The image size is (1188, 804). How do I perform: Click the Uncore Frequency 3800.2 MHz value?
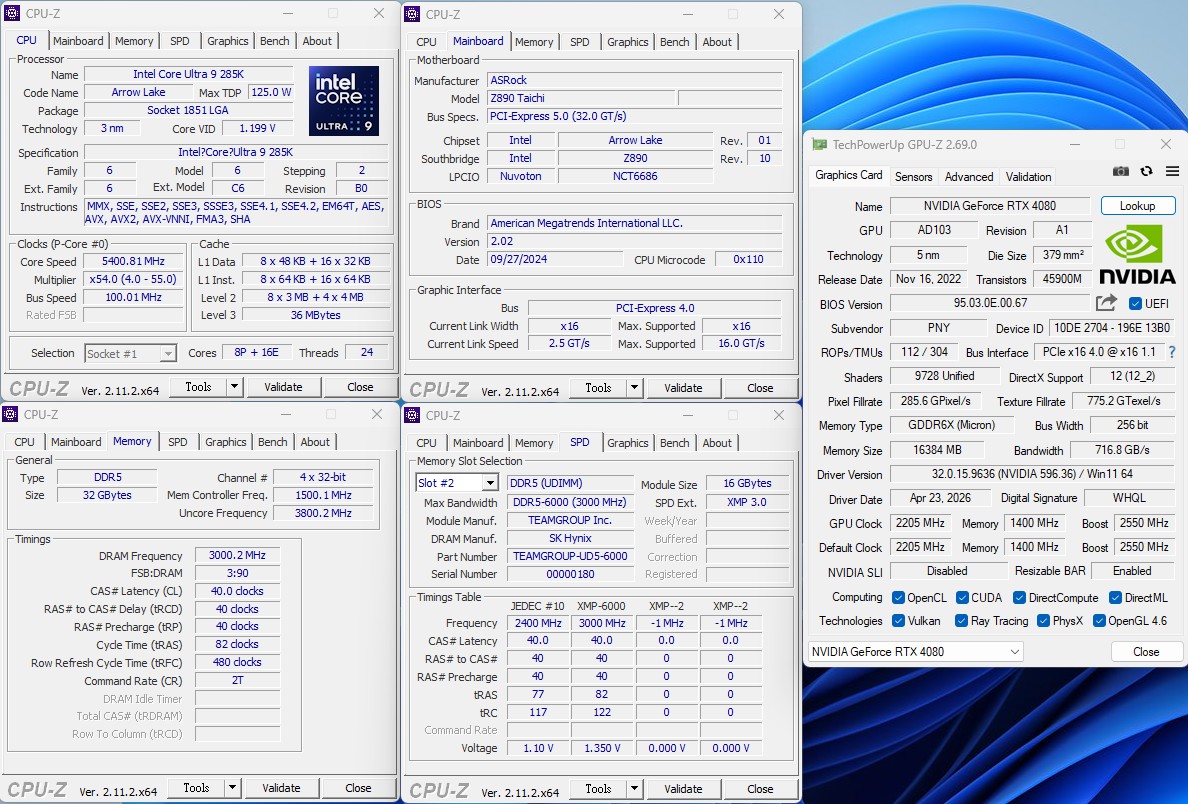coord(323,513)
